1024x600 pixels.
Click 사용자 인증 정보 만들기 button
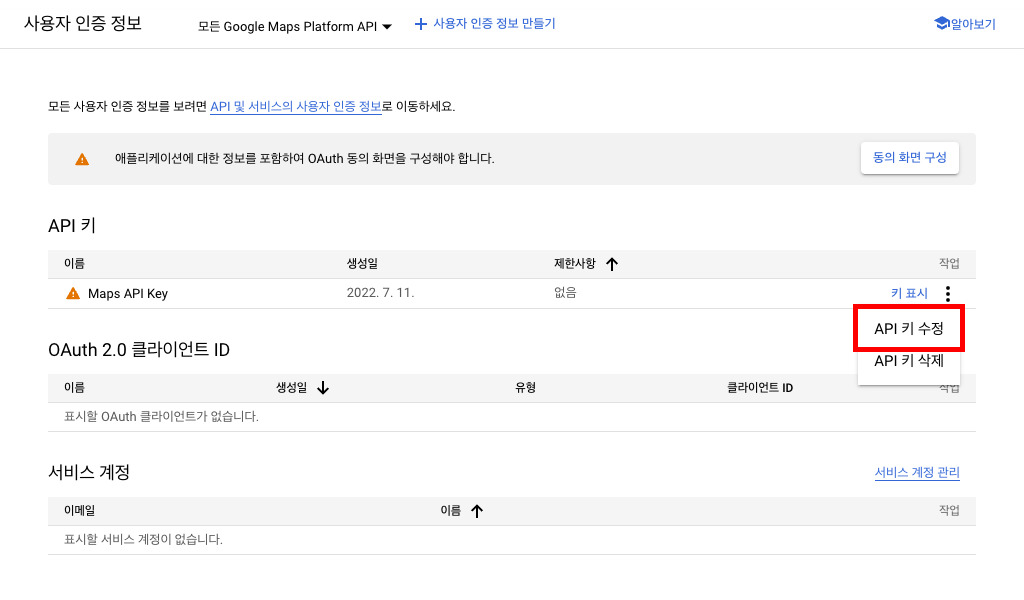[494, 24]
